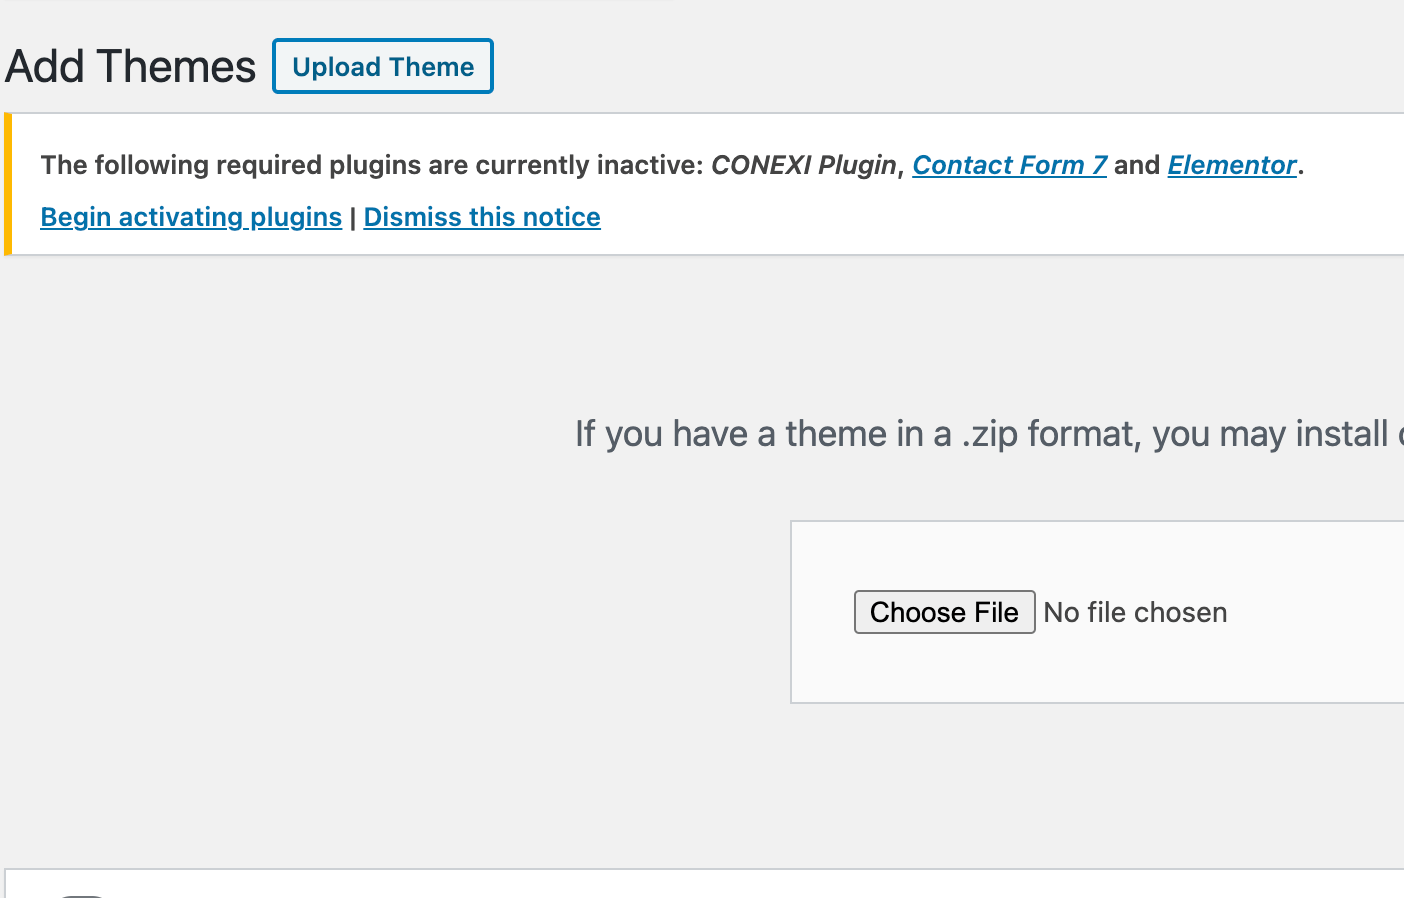Image resolution: width=1404 pixels, height=898 pixels.
Task: Click the pipe separator between notice links
Action: click(x=353, y=218)
